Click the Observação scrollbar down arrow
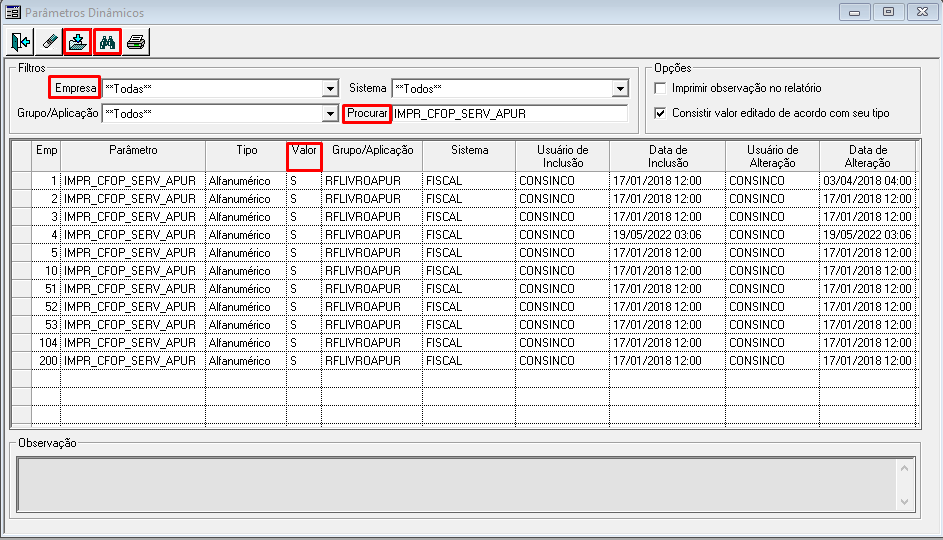This screenshot has width=943, height=540. coord(905,502)
